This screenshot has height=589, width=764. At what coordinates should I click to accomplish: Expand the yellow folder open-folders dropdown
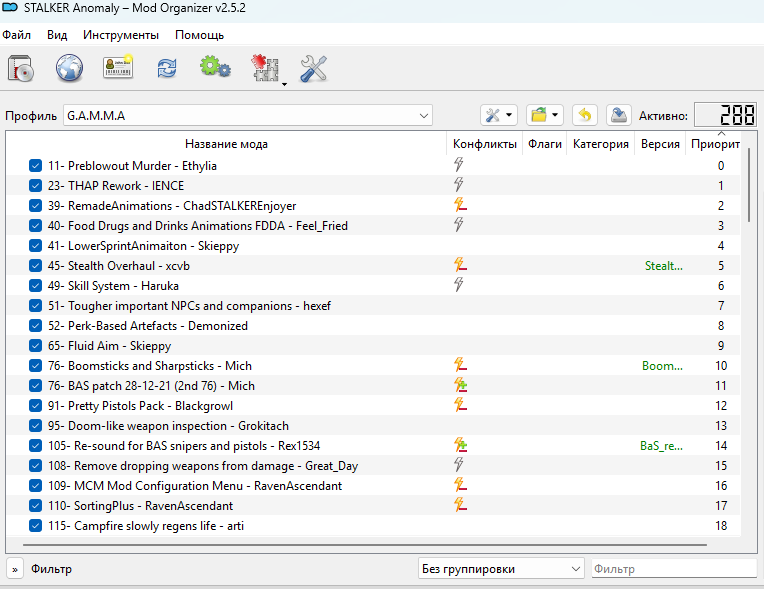(544, 115)
